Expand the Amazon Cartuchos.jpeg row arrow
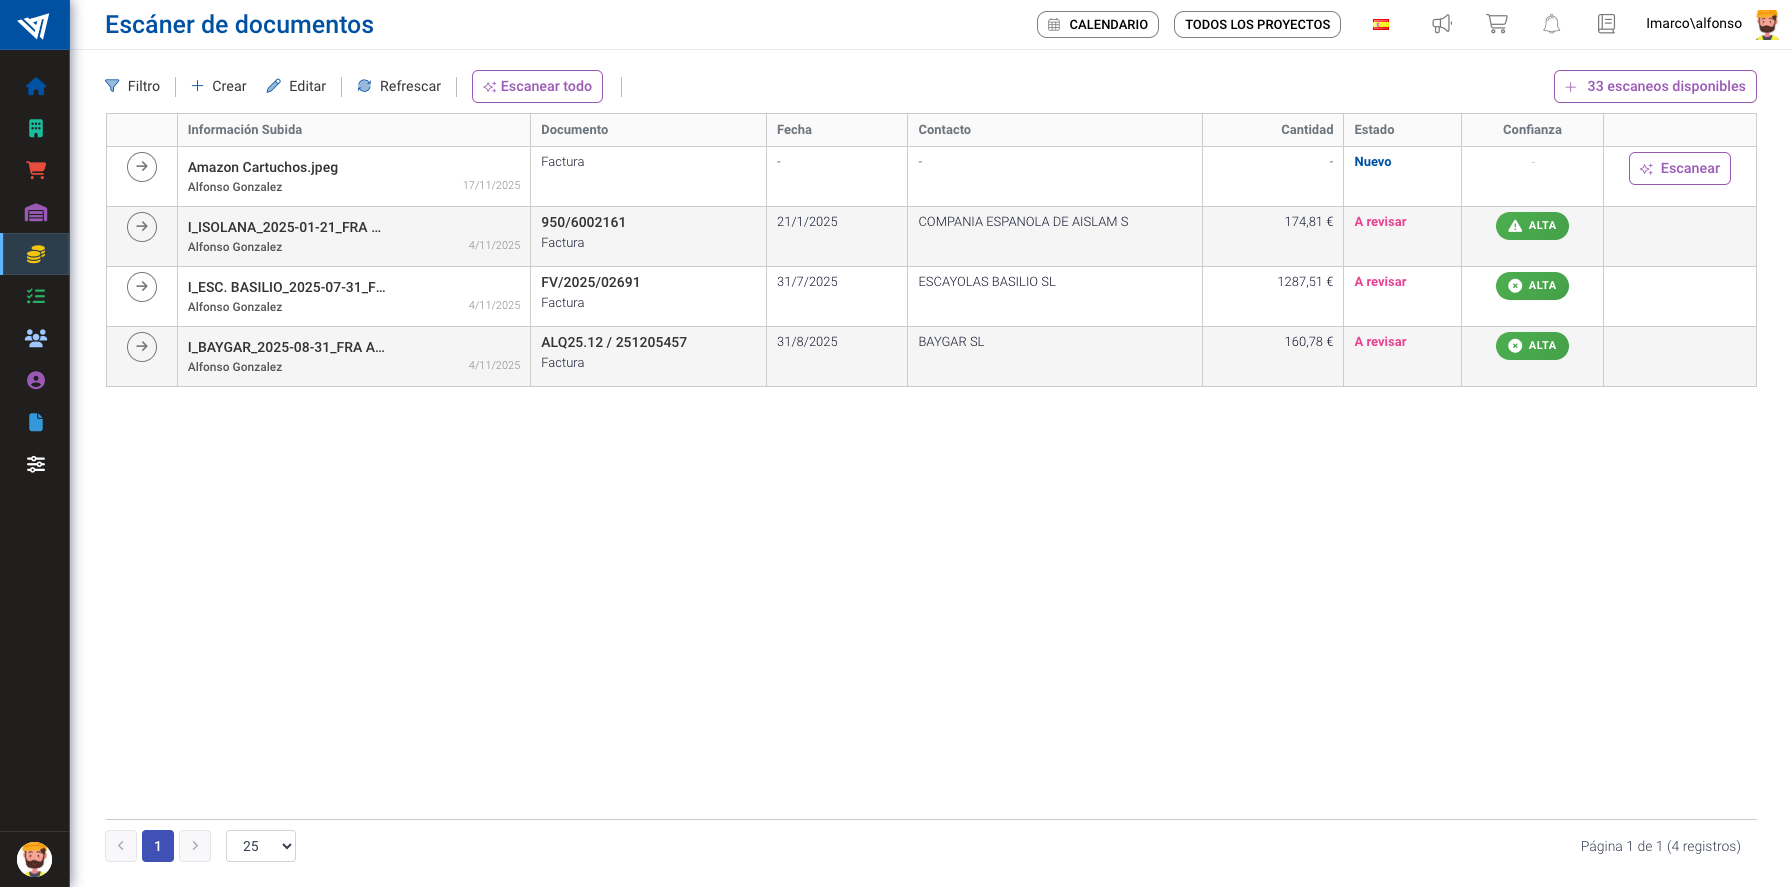 (x=142, y=167)
